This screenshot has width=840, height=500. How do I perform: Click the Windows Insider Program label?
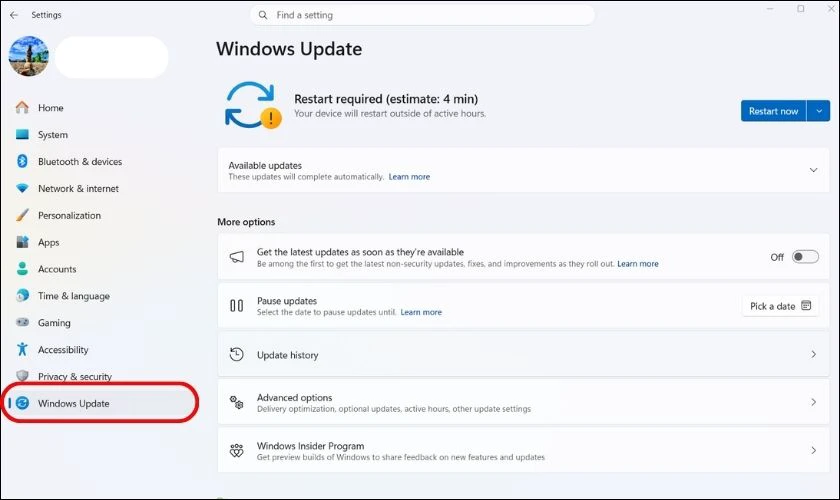pos(310,445)
